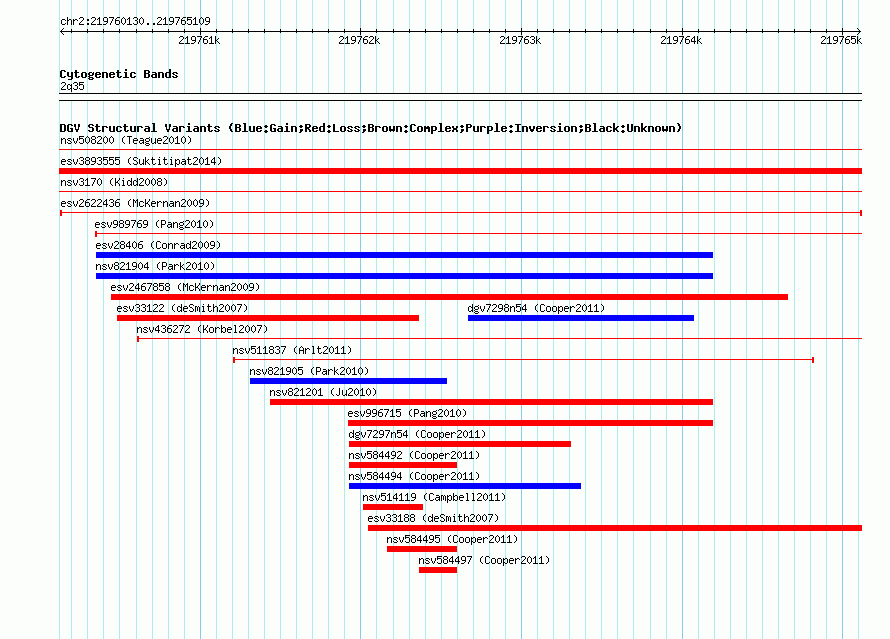Click the 219765k ruler position
The height and width of the screenshot is (639, 890).
841,40
